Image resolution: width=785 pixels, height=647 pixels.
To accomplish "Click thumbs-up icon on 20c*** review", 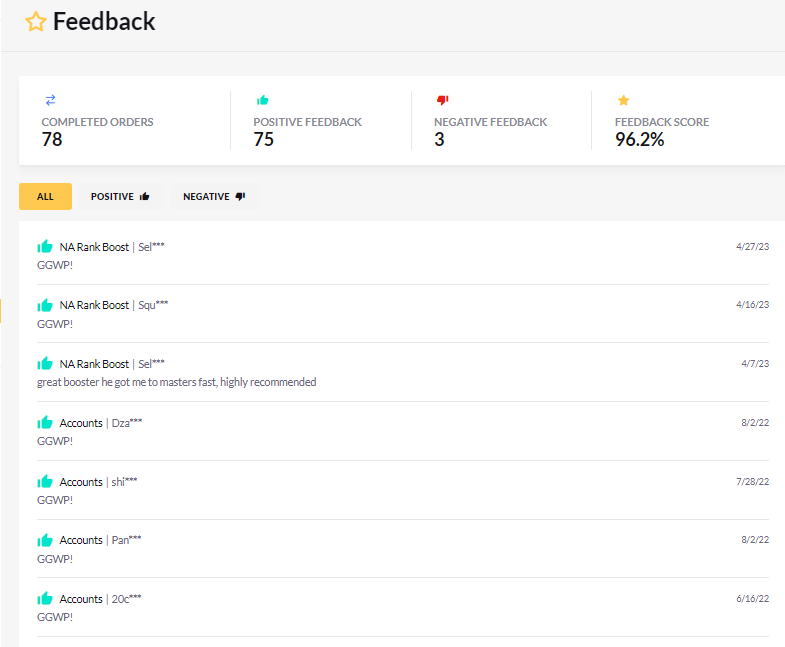I will [x=45, y=599].
